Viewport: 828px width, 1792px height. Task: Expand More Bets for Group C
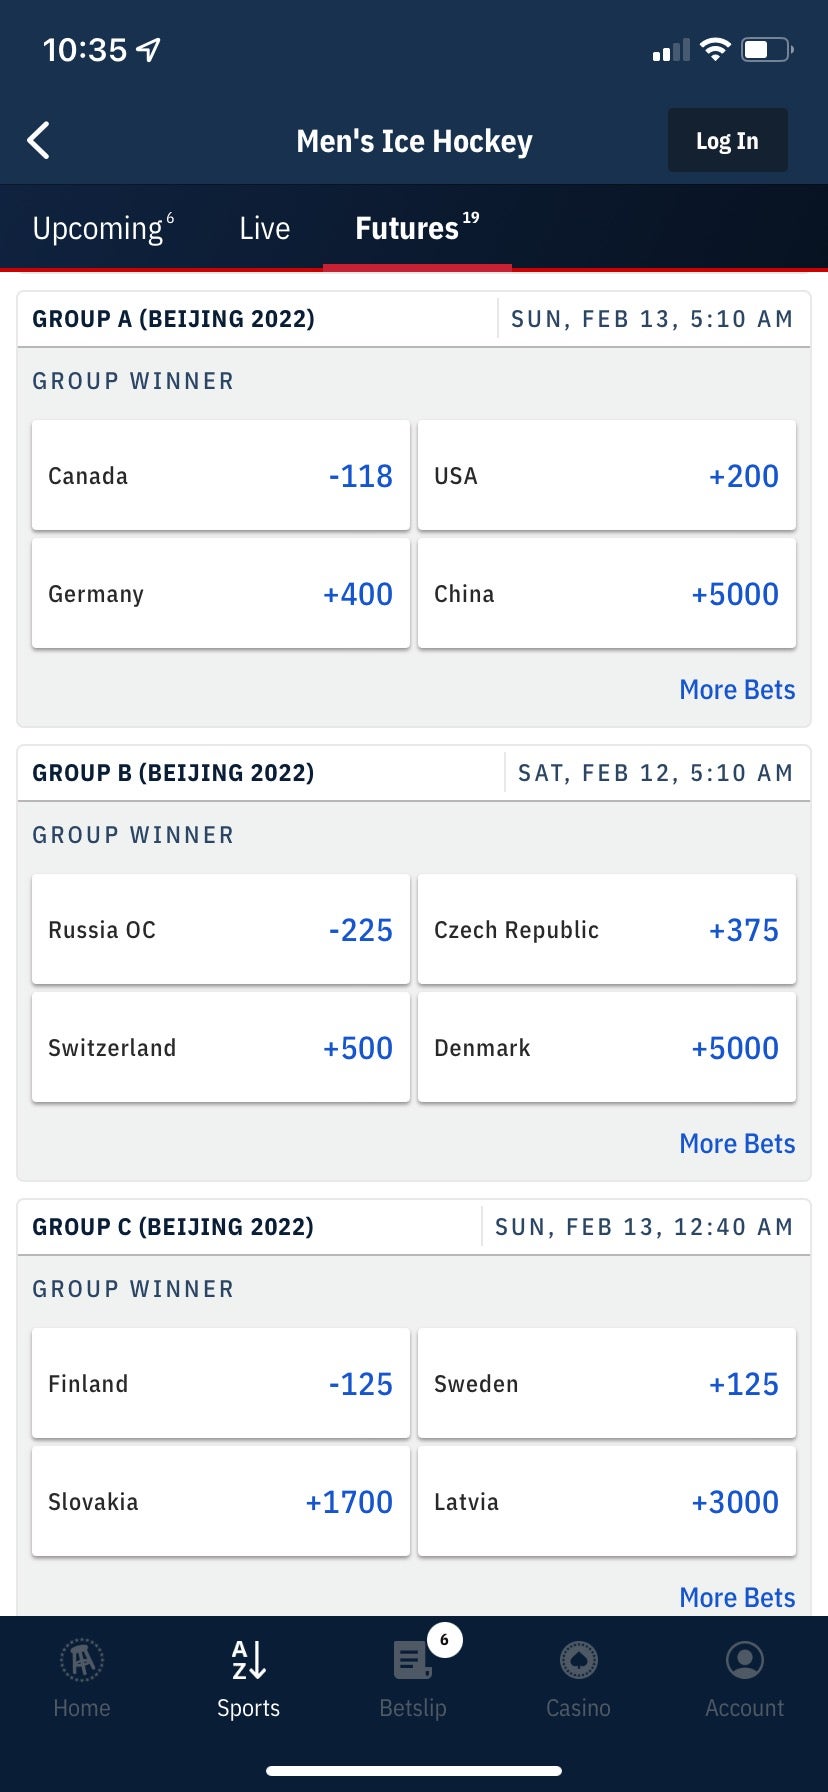pyautogui.click(x=737, y=1597)
